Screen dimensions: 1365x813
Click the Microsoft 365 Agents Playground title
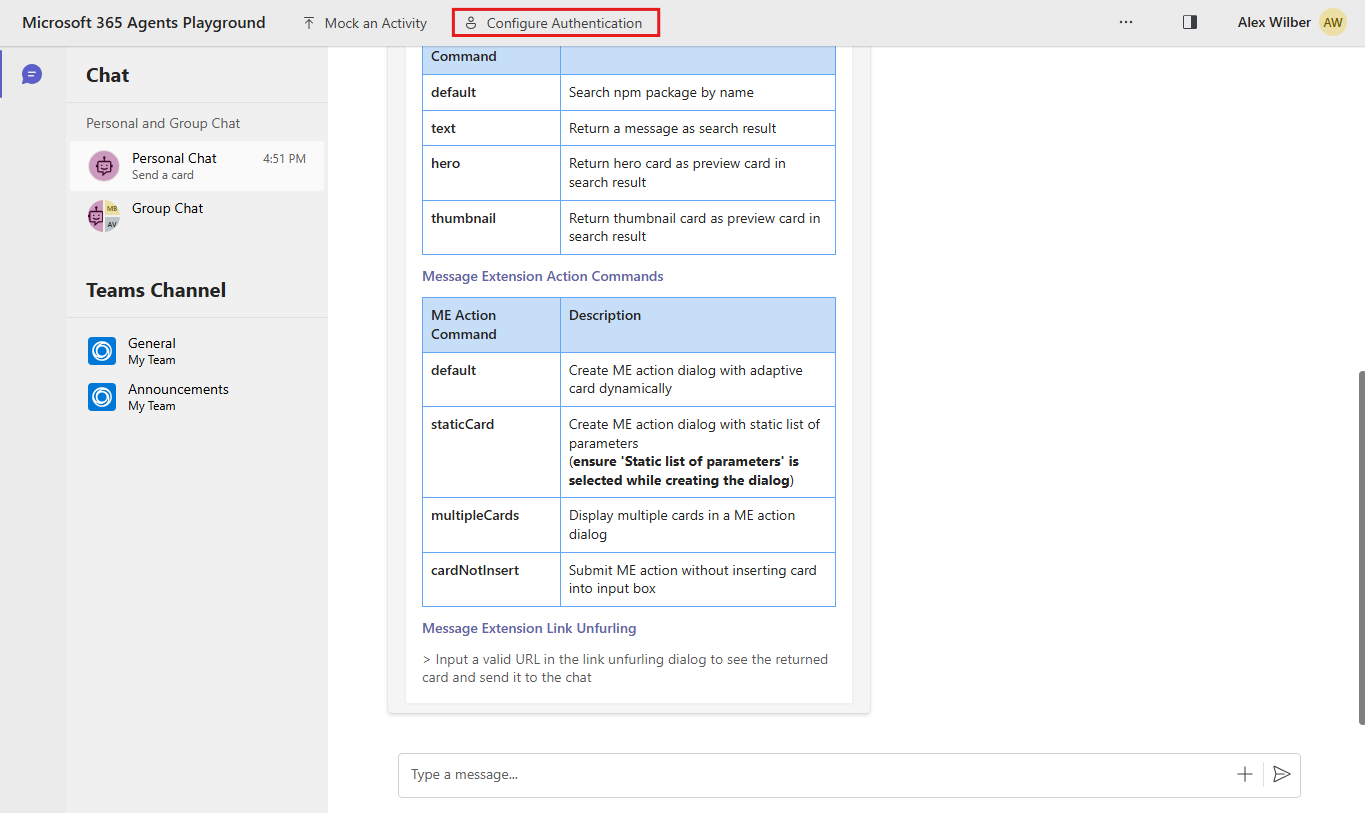[x=143, y=21]
